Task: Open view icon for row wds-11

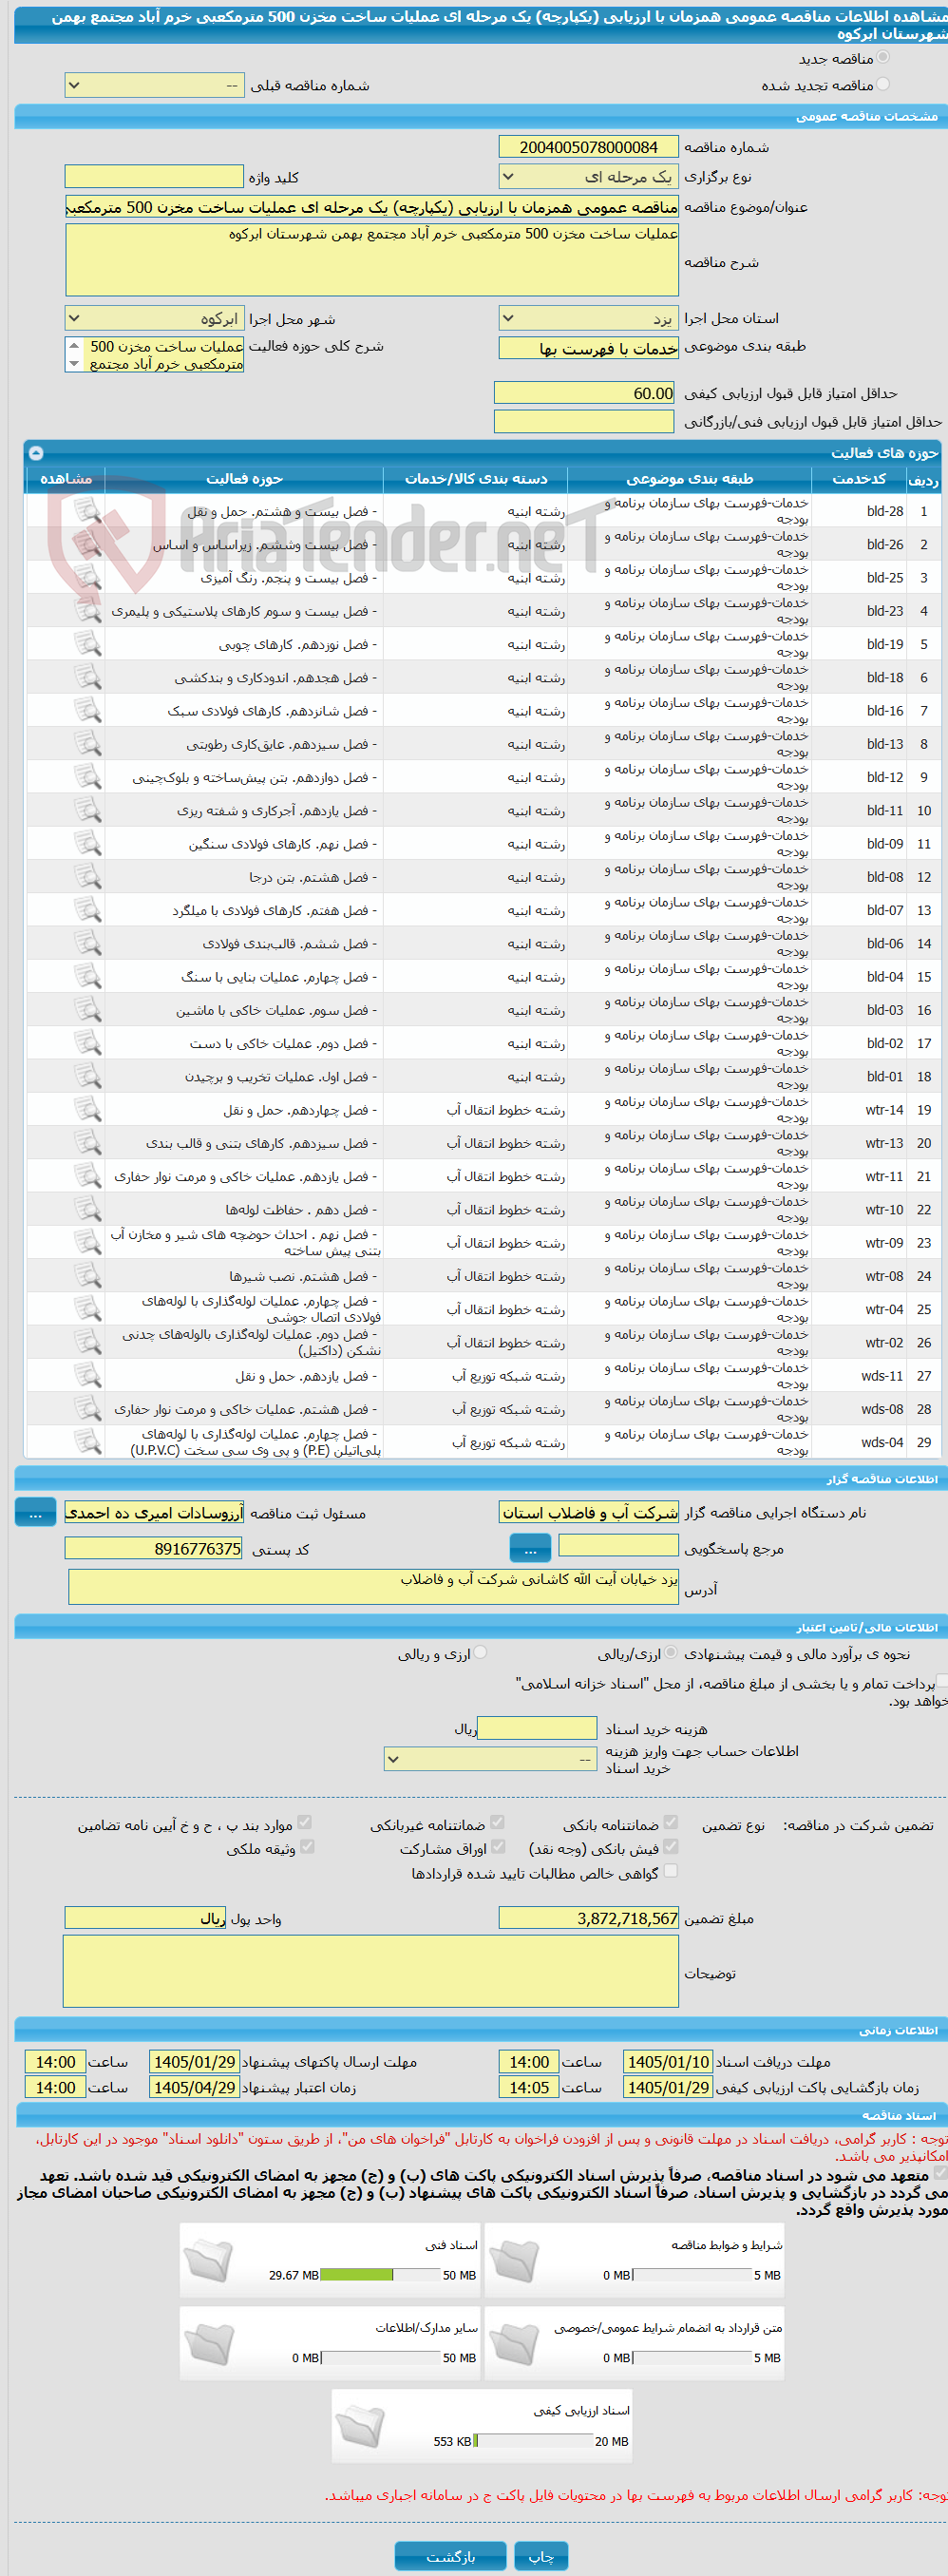Action: point(88,1375)
